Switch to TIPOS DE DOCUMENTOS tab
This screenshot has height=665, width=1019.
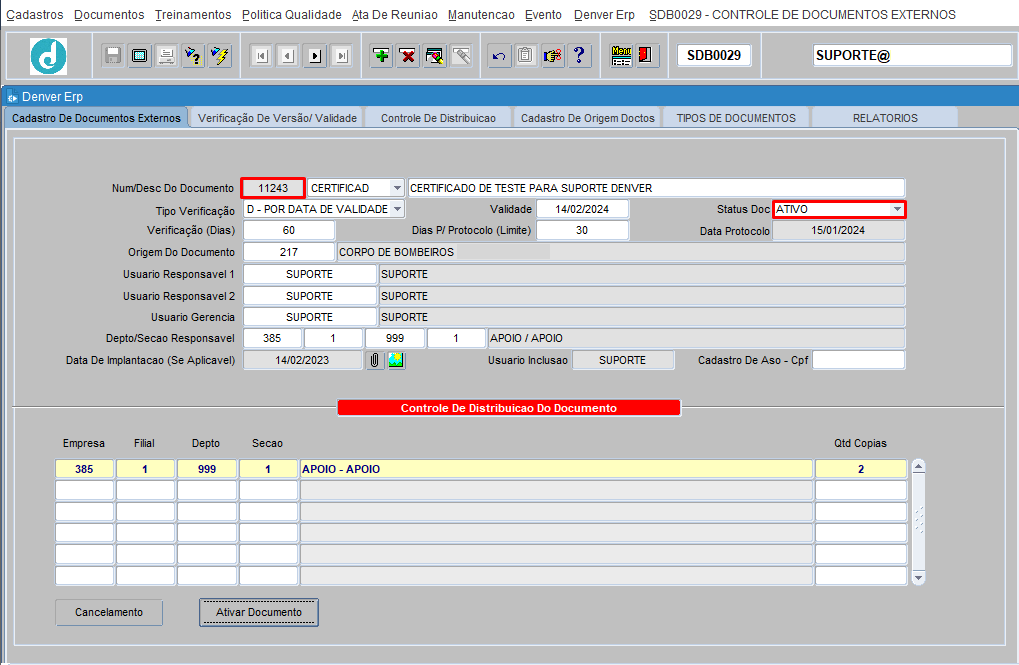[x=736, y=118]
